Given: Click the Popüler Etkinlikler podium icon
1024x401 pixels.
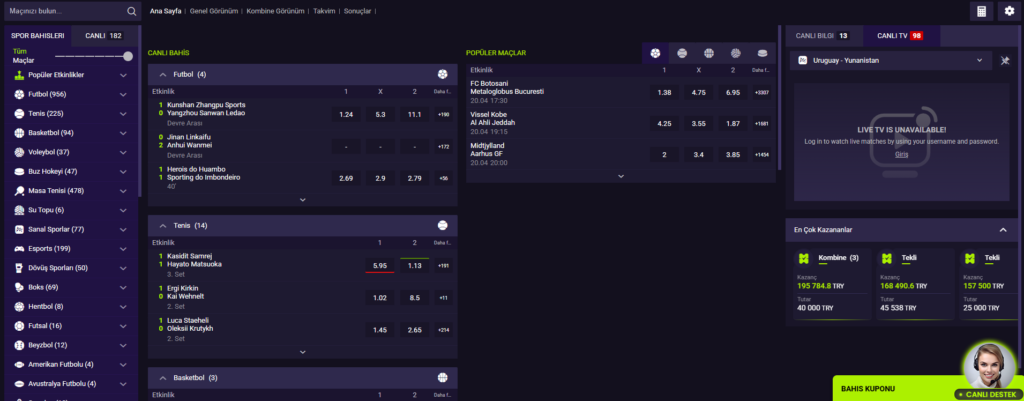Looking at the screenshot, I should pos(19,75).
